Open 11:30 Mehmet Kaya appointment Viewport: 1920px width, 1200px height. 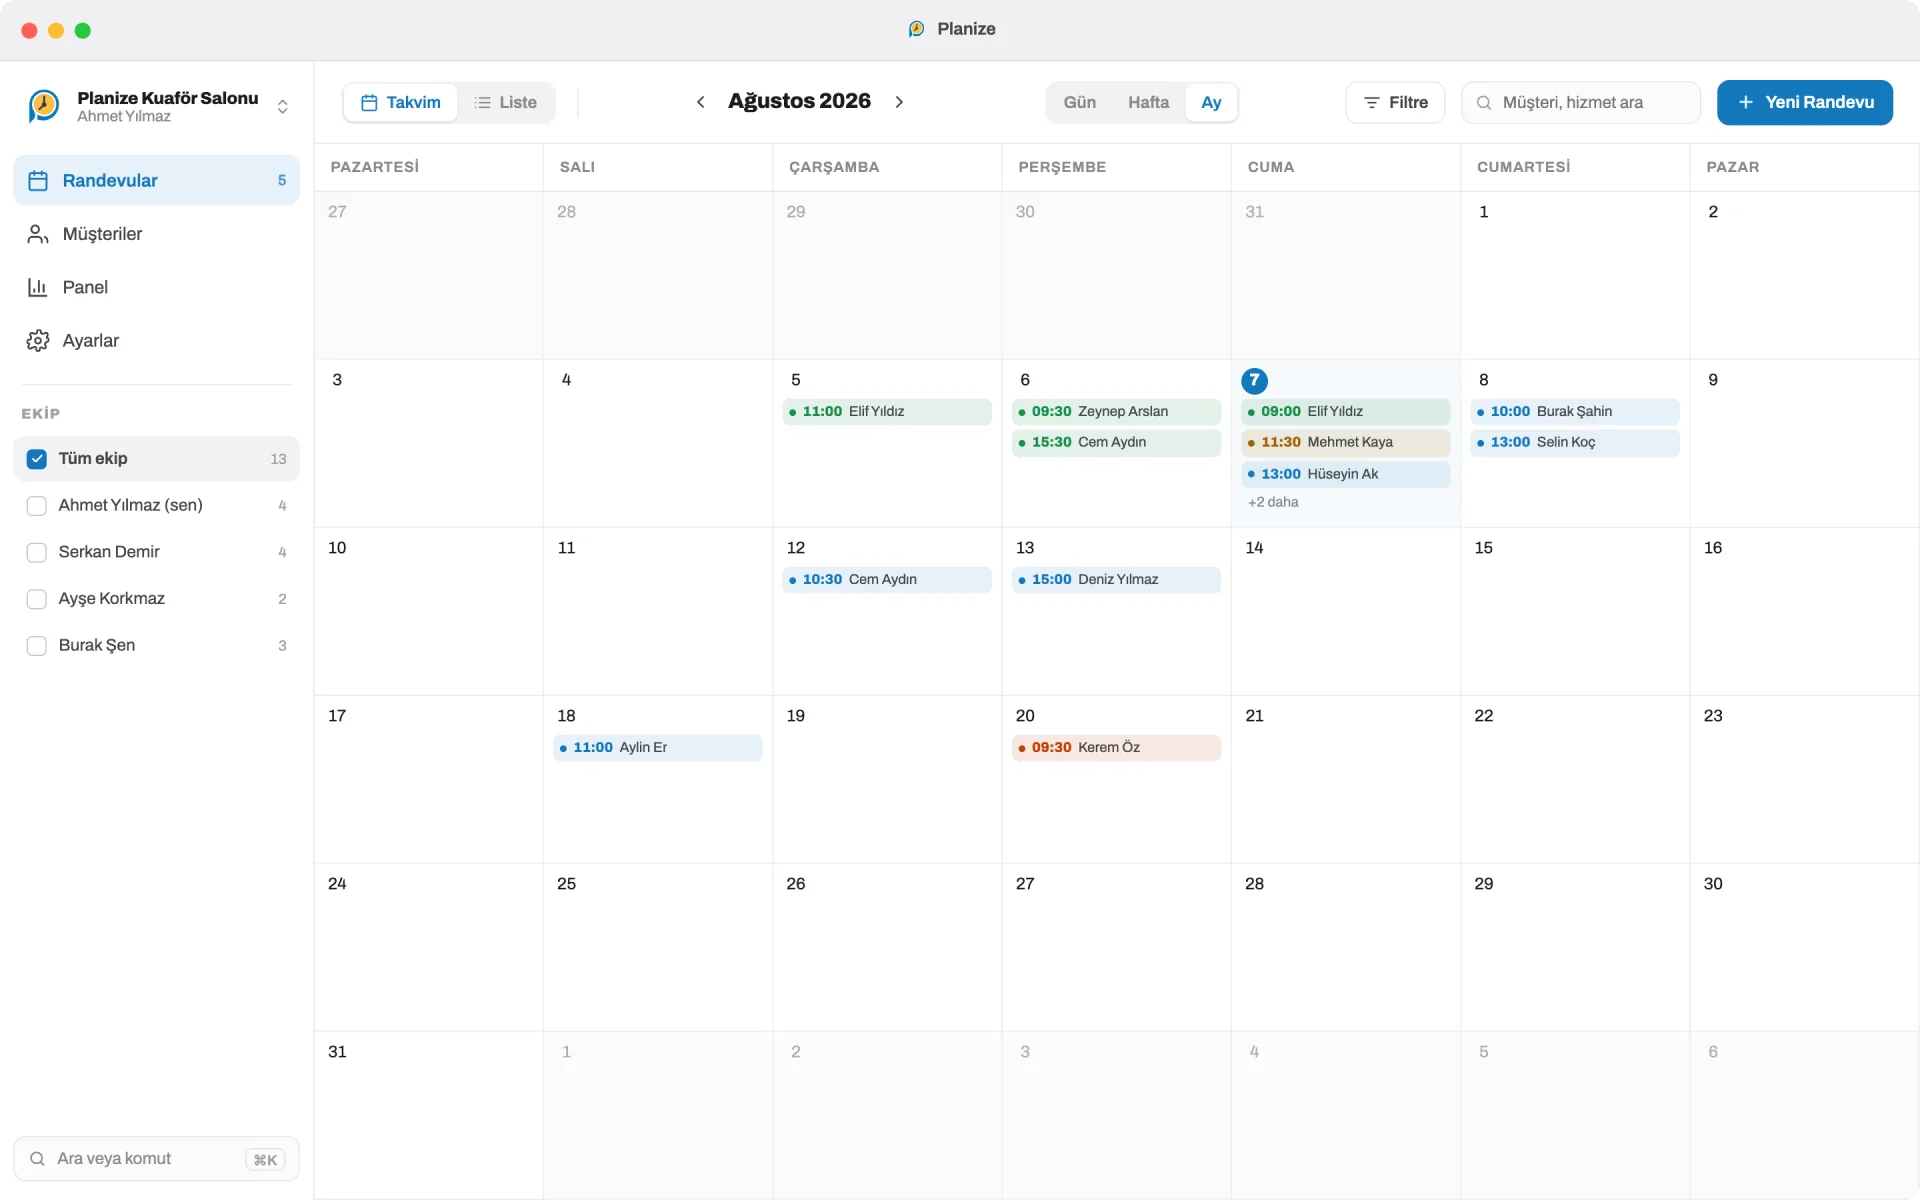[1345, 442]
